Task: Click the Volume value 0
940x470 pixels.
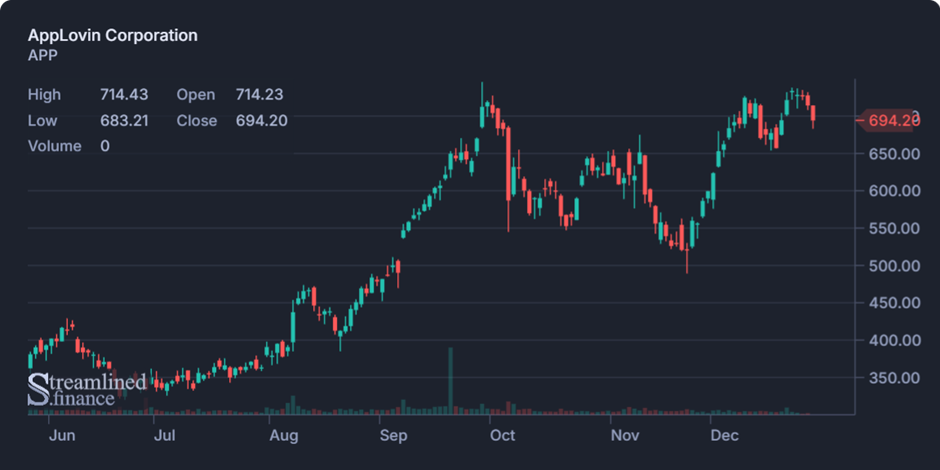Action: click(105, 146)
